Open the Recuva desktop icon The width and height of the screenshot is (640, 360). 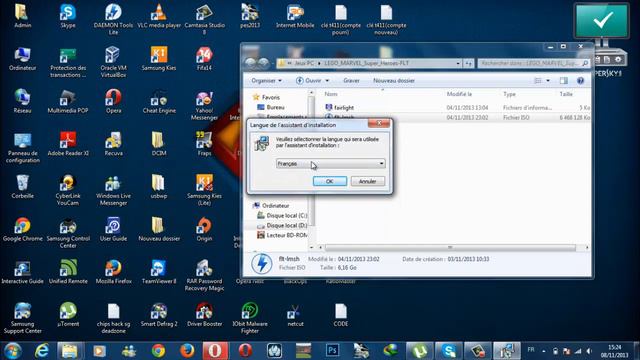point(113,144)
